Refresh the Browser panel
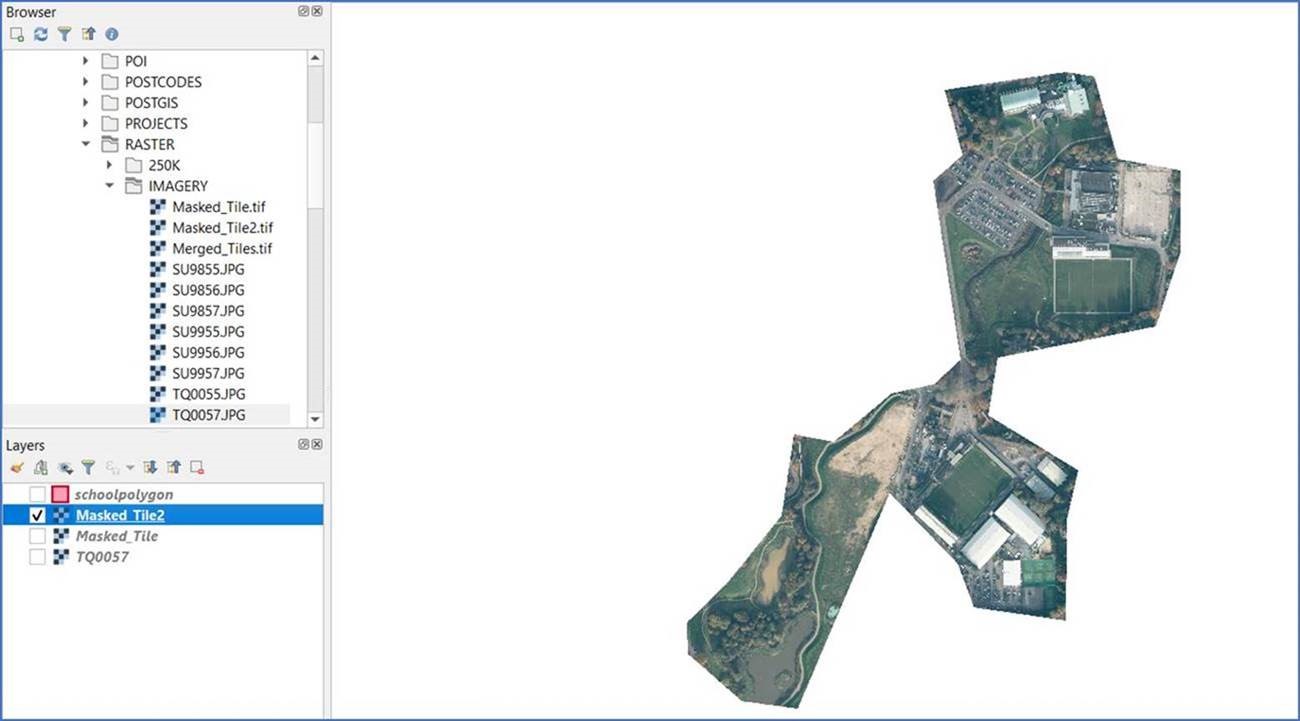Screen dimensions: 1300x721 coord(40,33)
